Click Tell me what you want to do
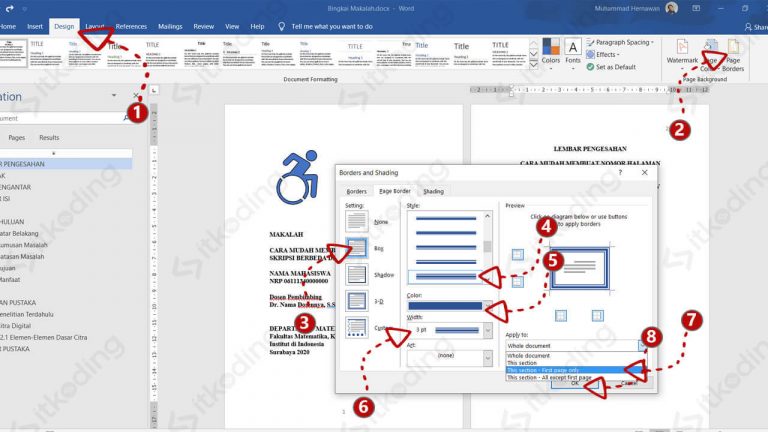 [332, 26]
